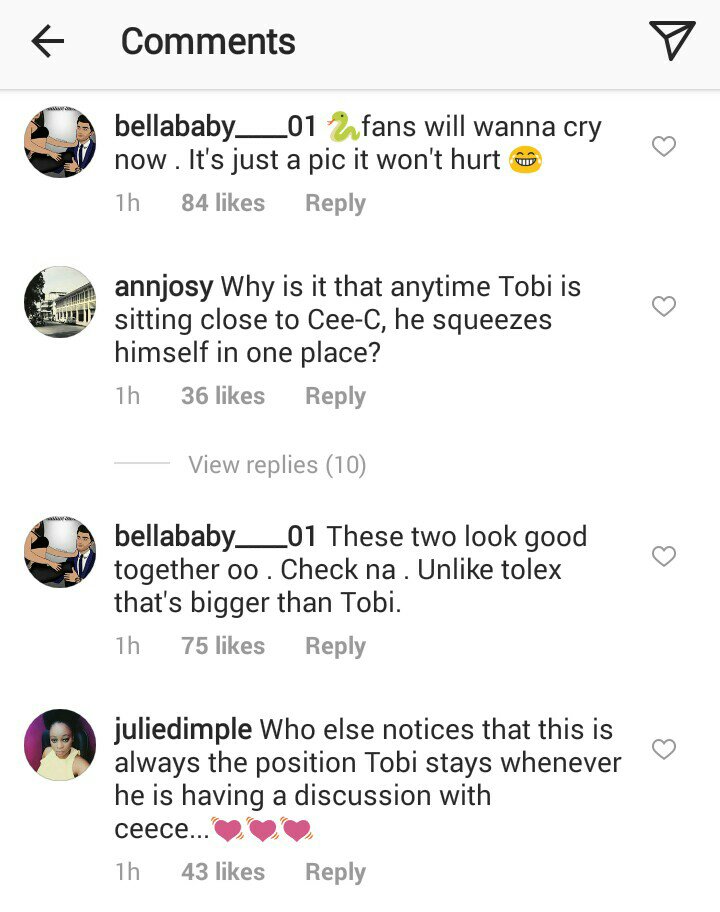Show the 43 likes on juliedimple's comment
This screenshot has width=720, height=912.
coord(223,872)
